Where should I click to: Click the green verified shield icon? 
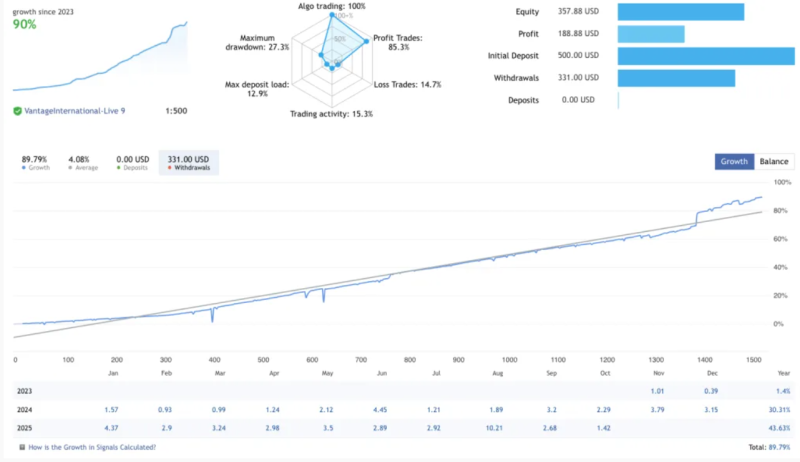pos(17,111)
